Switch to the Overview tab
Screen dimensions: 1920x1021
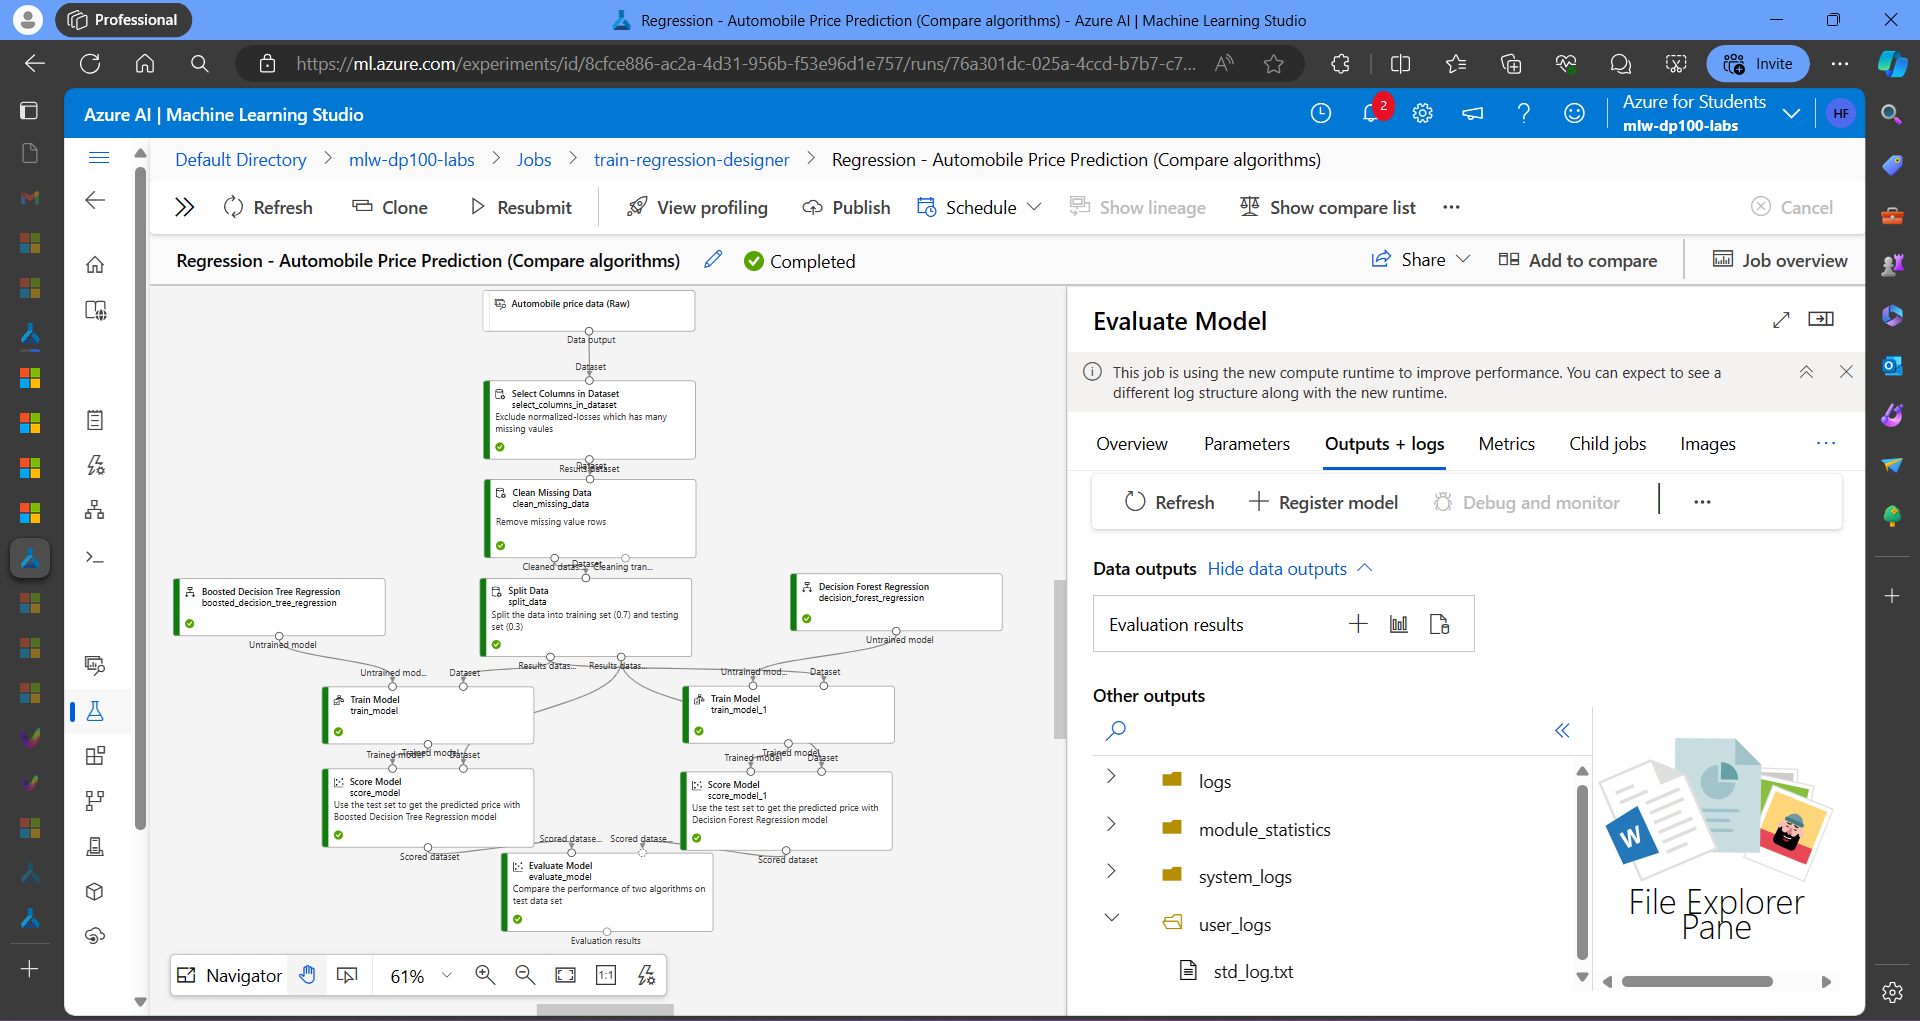1131,444
